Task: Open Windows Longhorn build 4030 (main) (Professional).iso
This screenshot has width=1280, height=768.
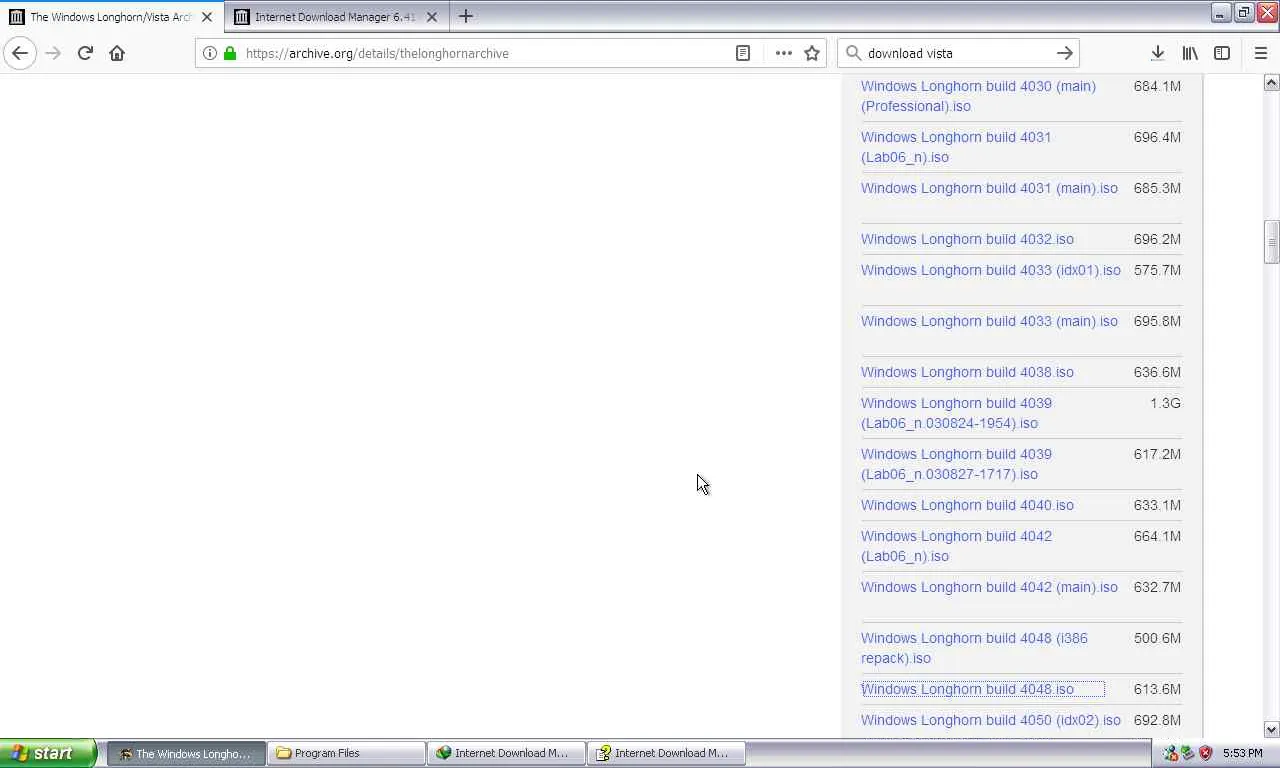Action: (978, 96)
